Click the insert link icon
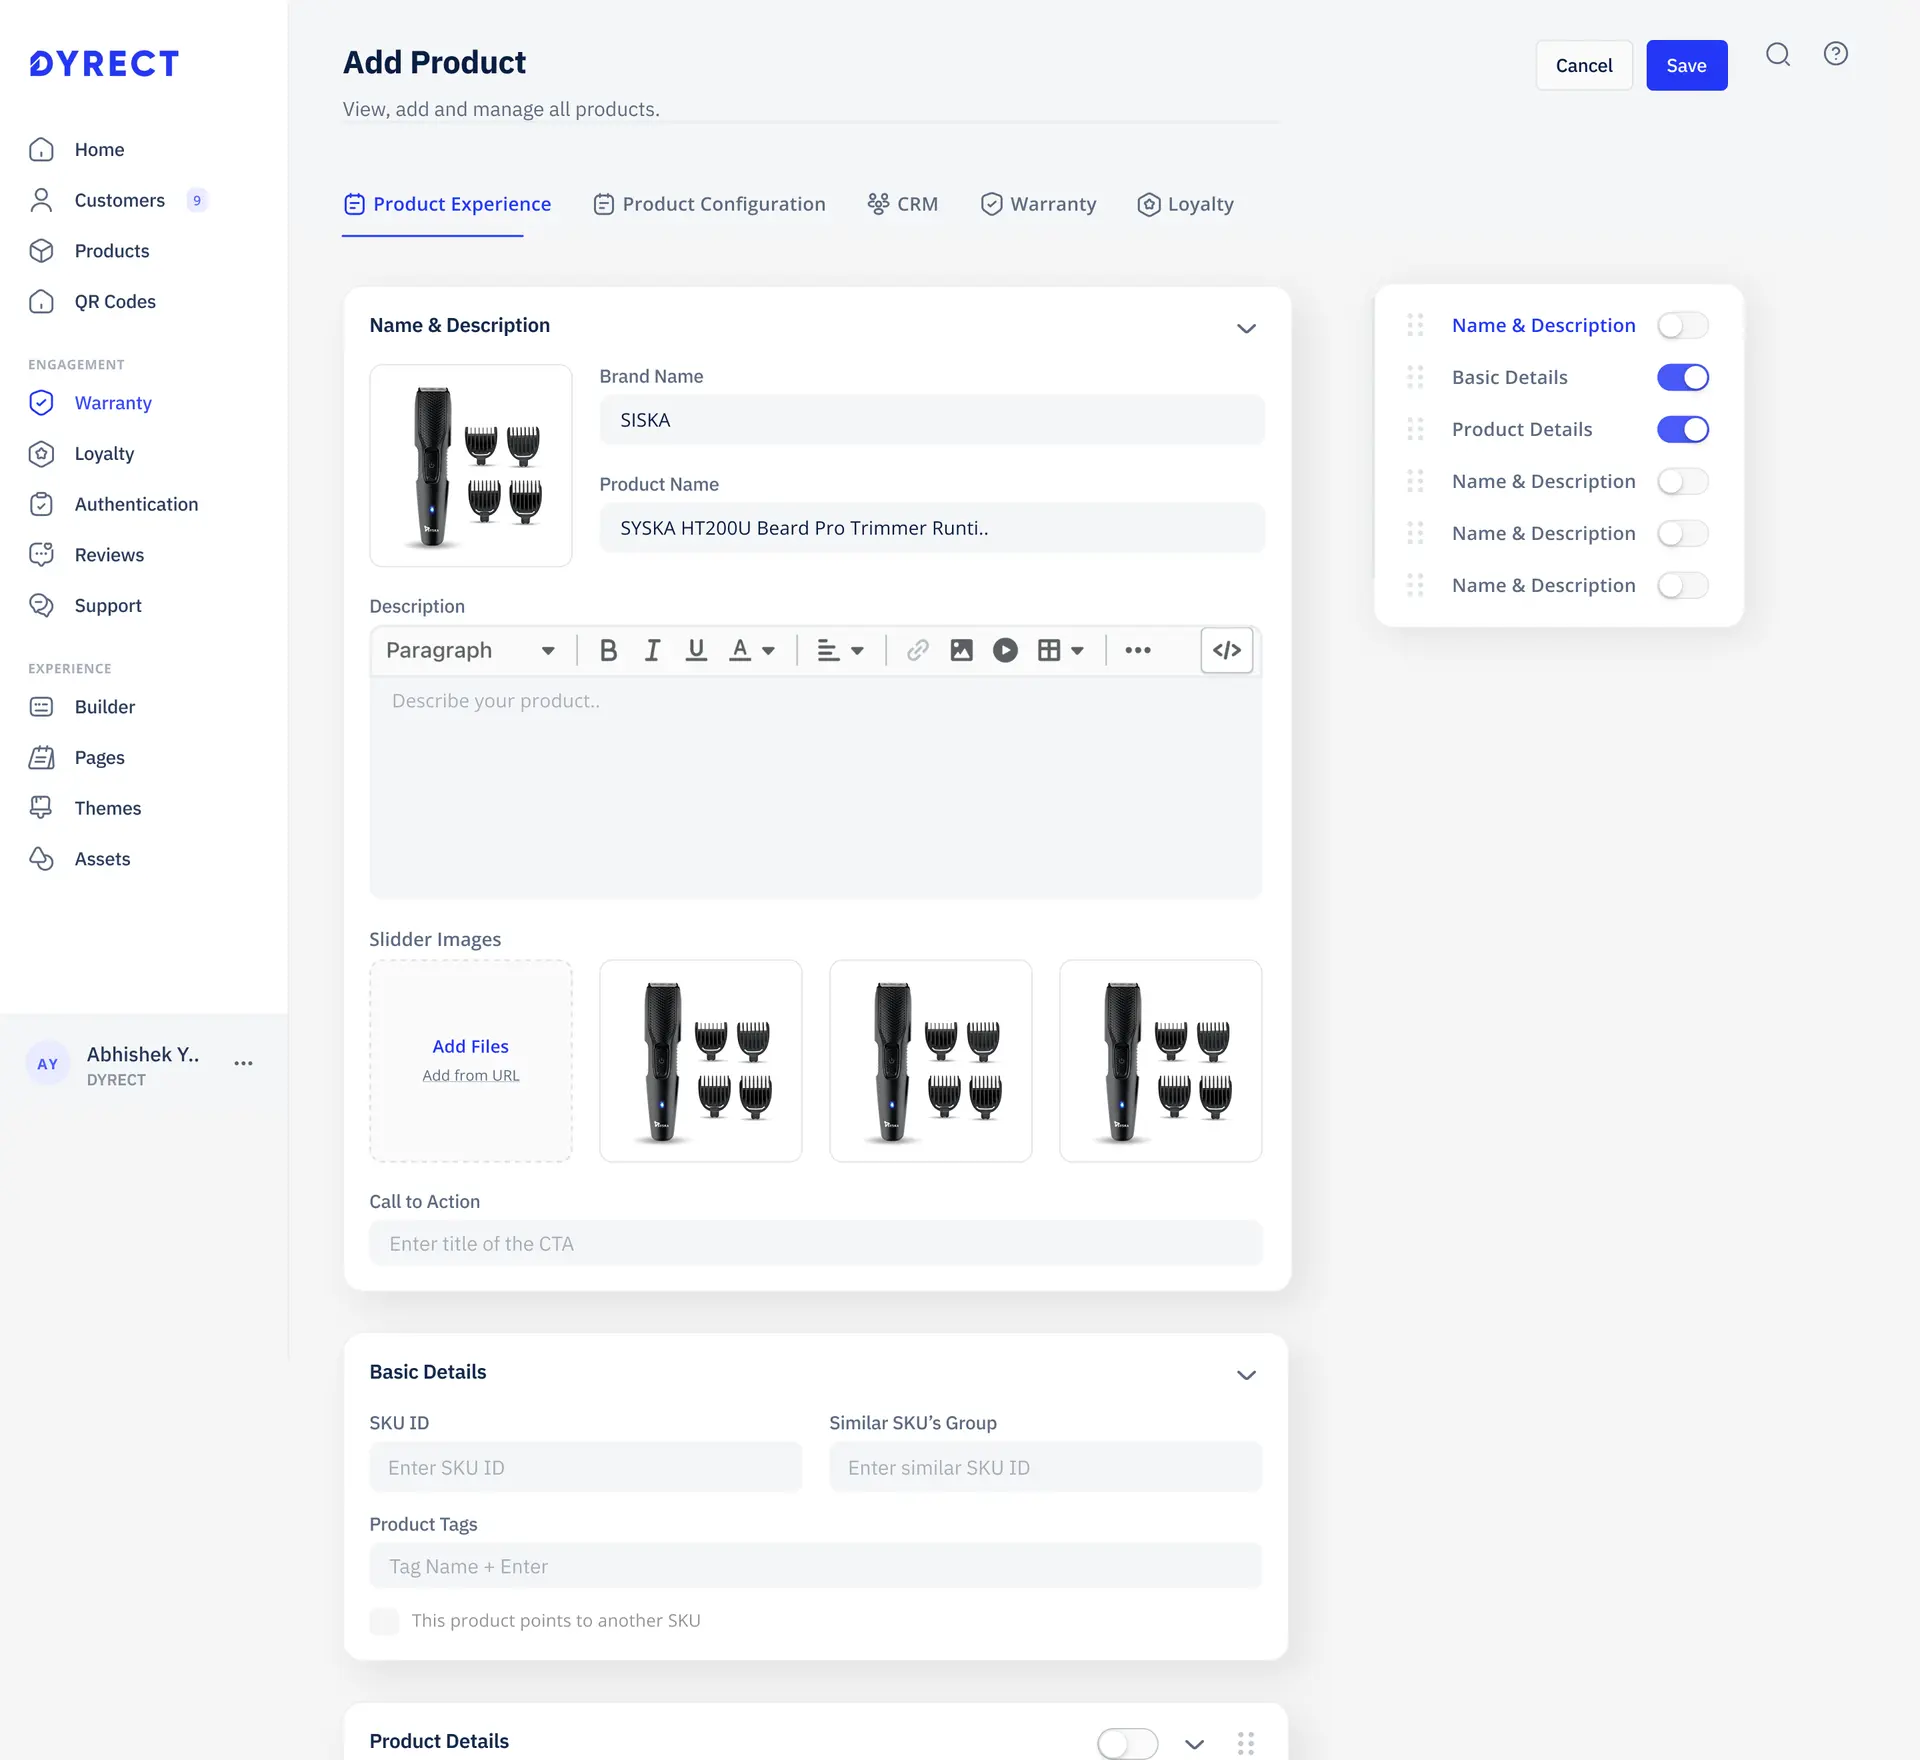 click(917, 650)
